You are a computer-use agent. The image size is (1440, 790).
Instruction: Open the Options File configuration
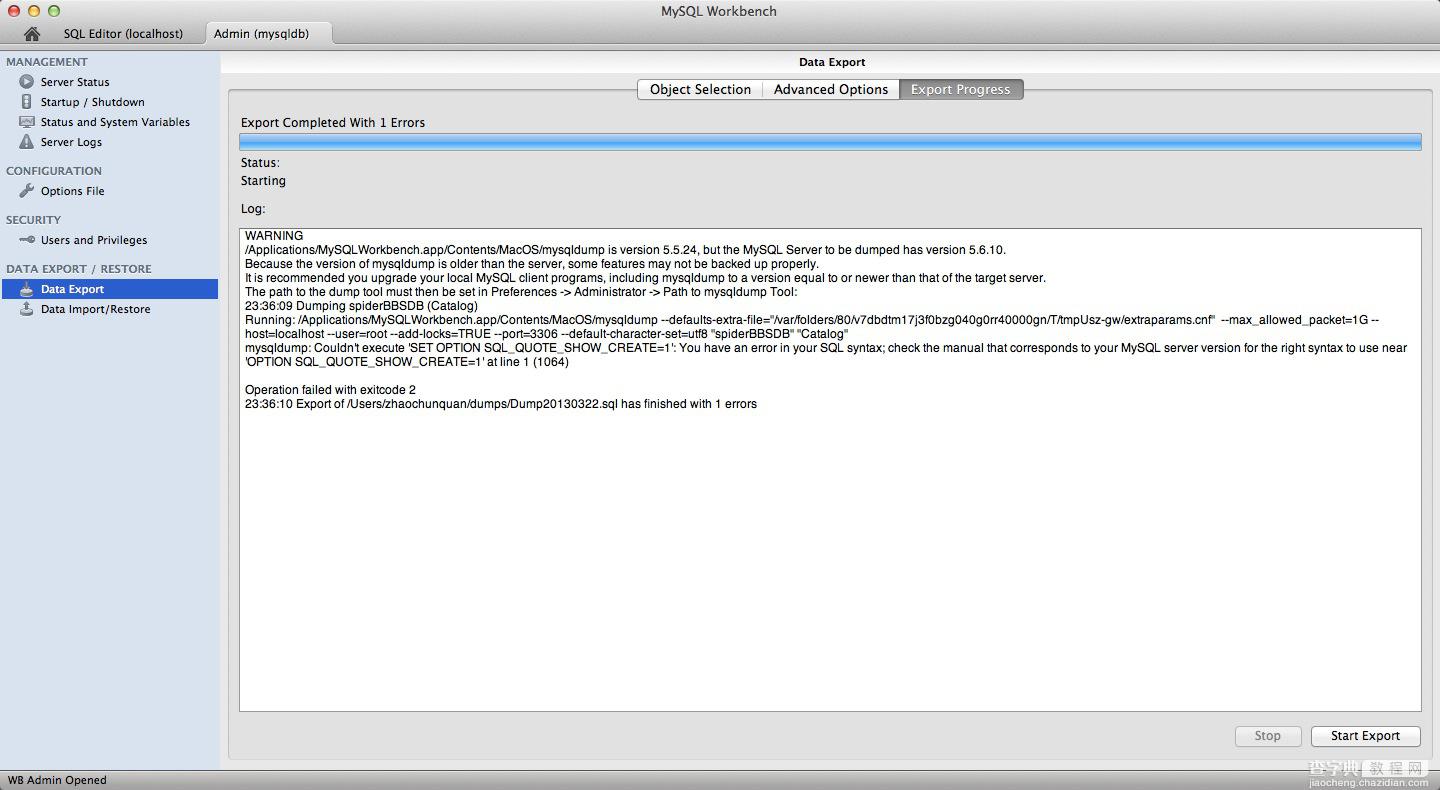point(72,191)
